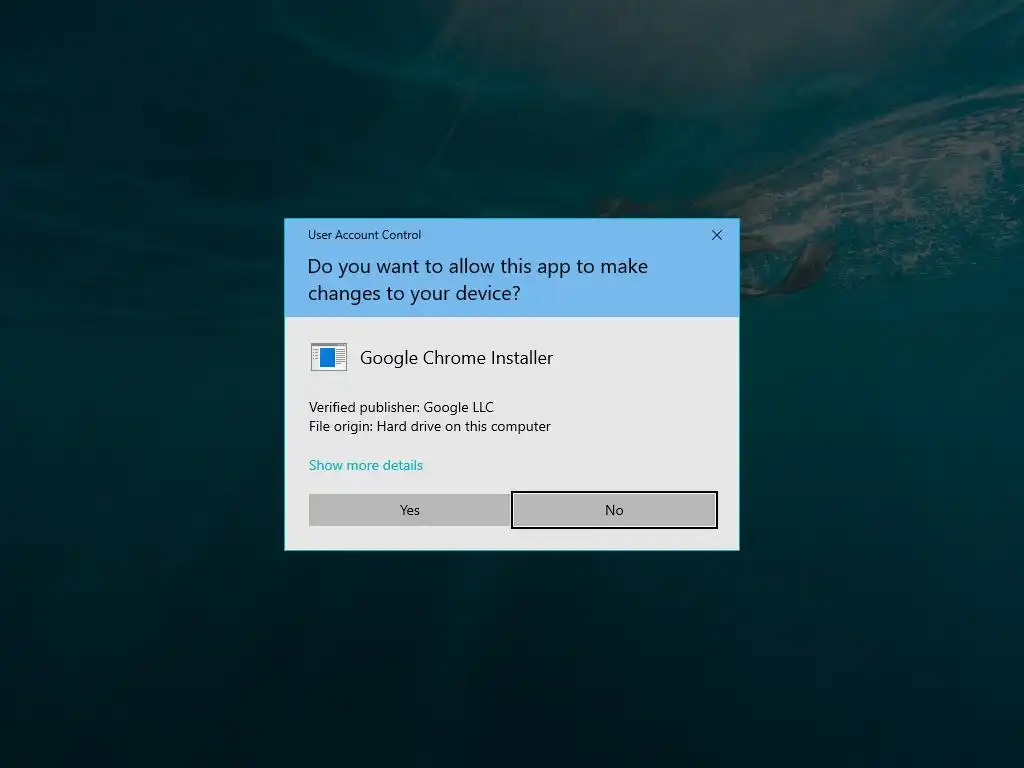This screenshot has height=768, width=1024.
Task: Open the Show more details link
Action: [366, 465]
